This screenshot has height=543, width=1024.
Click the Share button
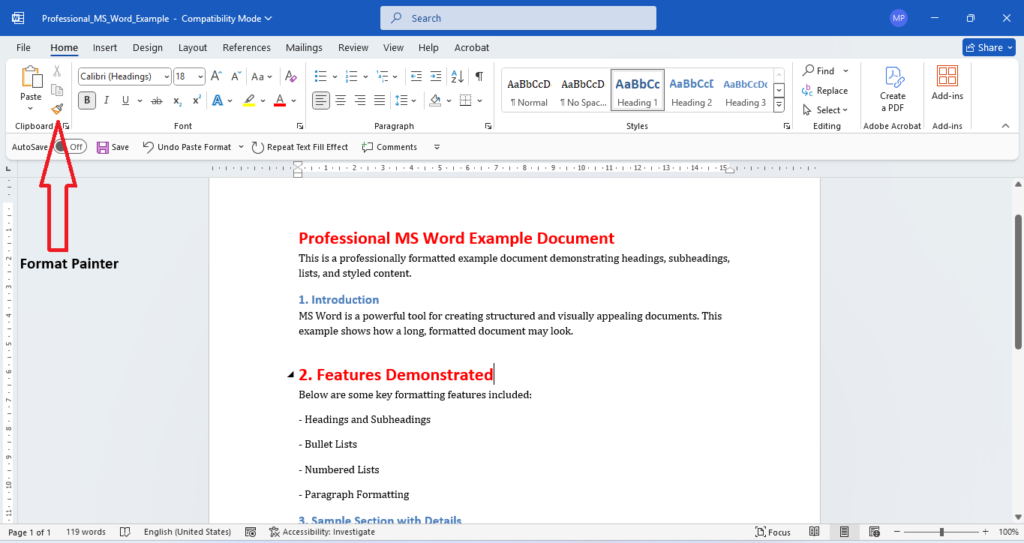(x=989, y=48)
